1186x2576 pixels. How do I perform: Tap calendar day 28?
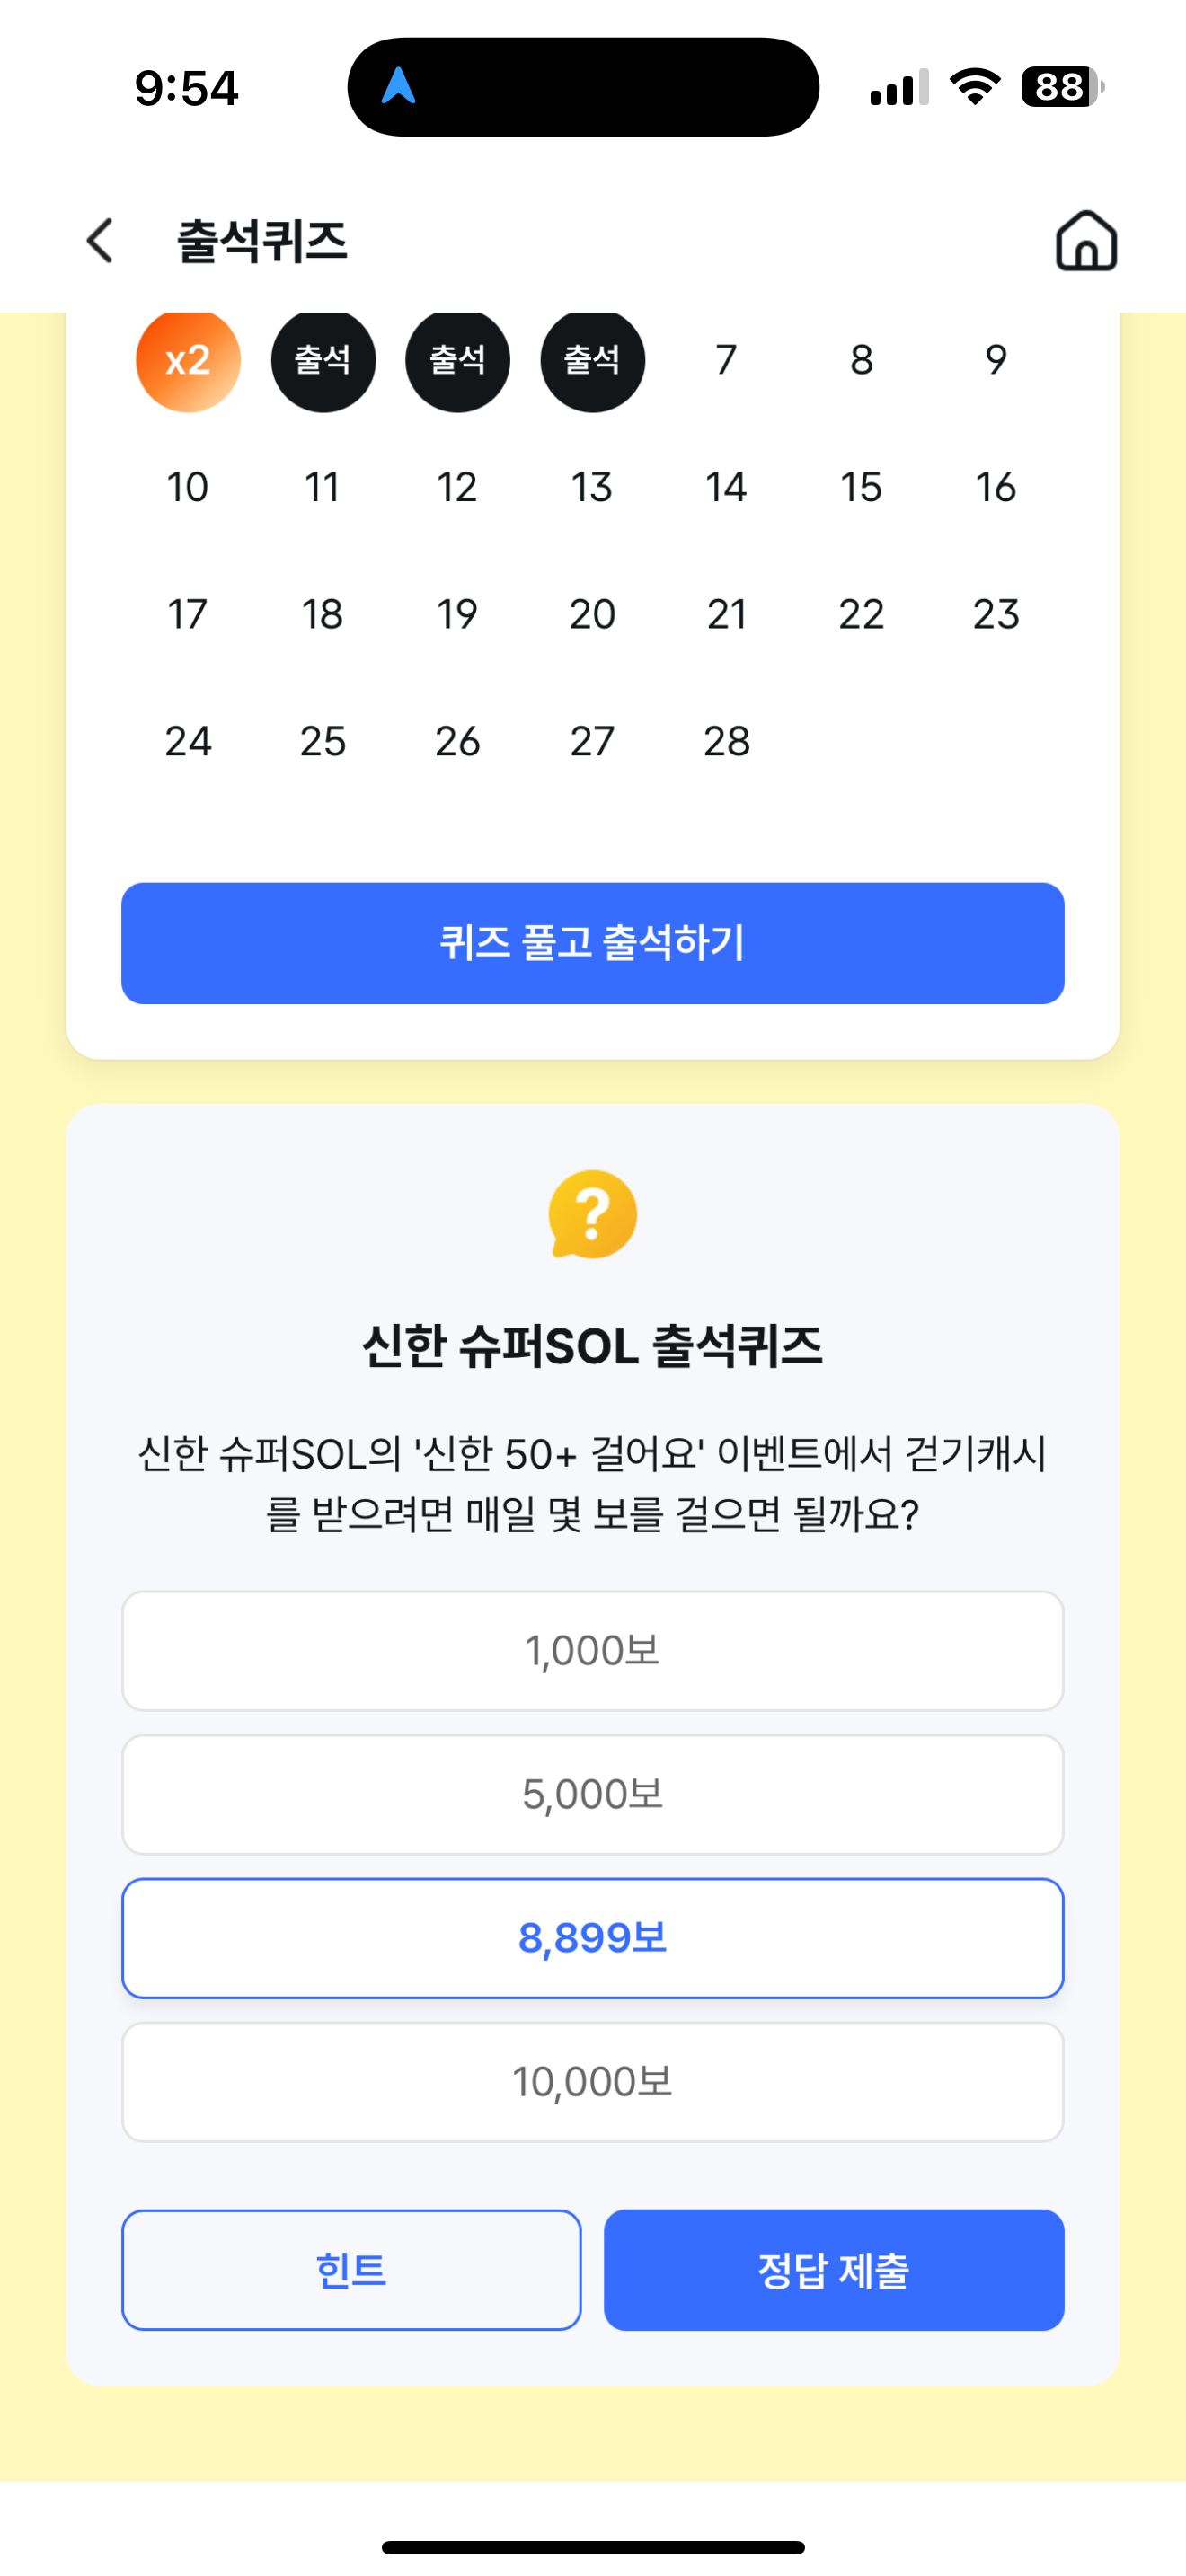[726, 741]
